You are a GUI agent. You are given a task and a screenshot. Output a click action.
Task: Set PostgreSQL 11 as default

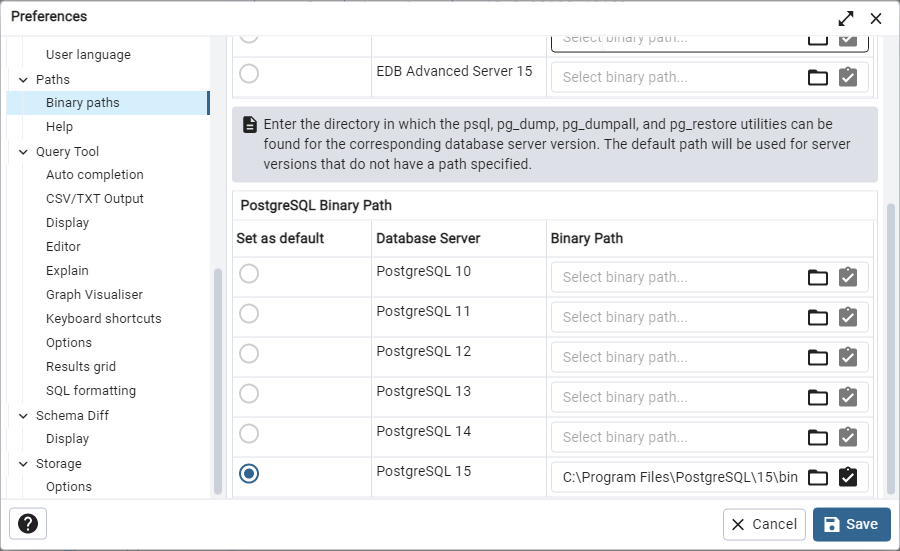click(249, 313)
